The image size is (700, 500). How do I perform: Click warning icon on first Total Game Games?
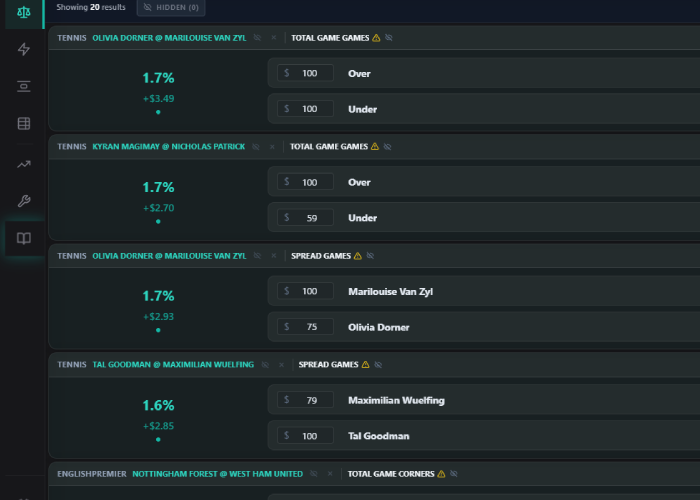[x=376, y=38]
